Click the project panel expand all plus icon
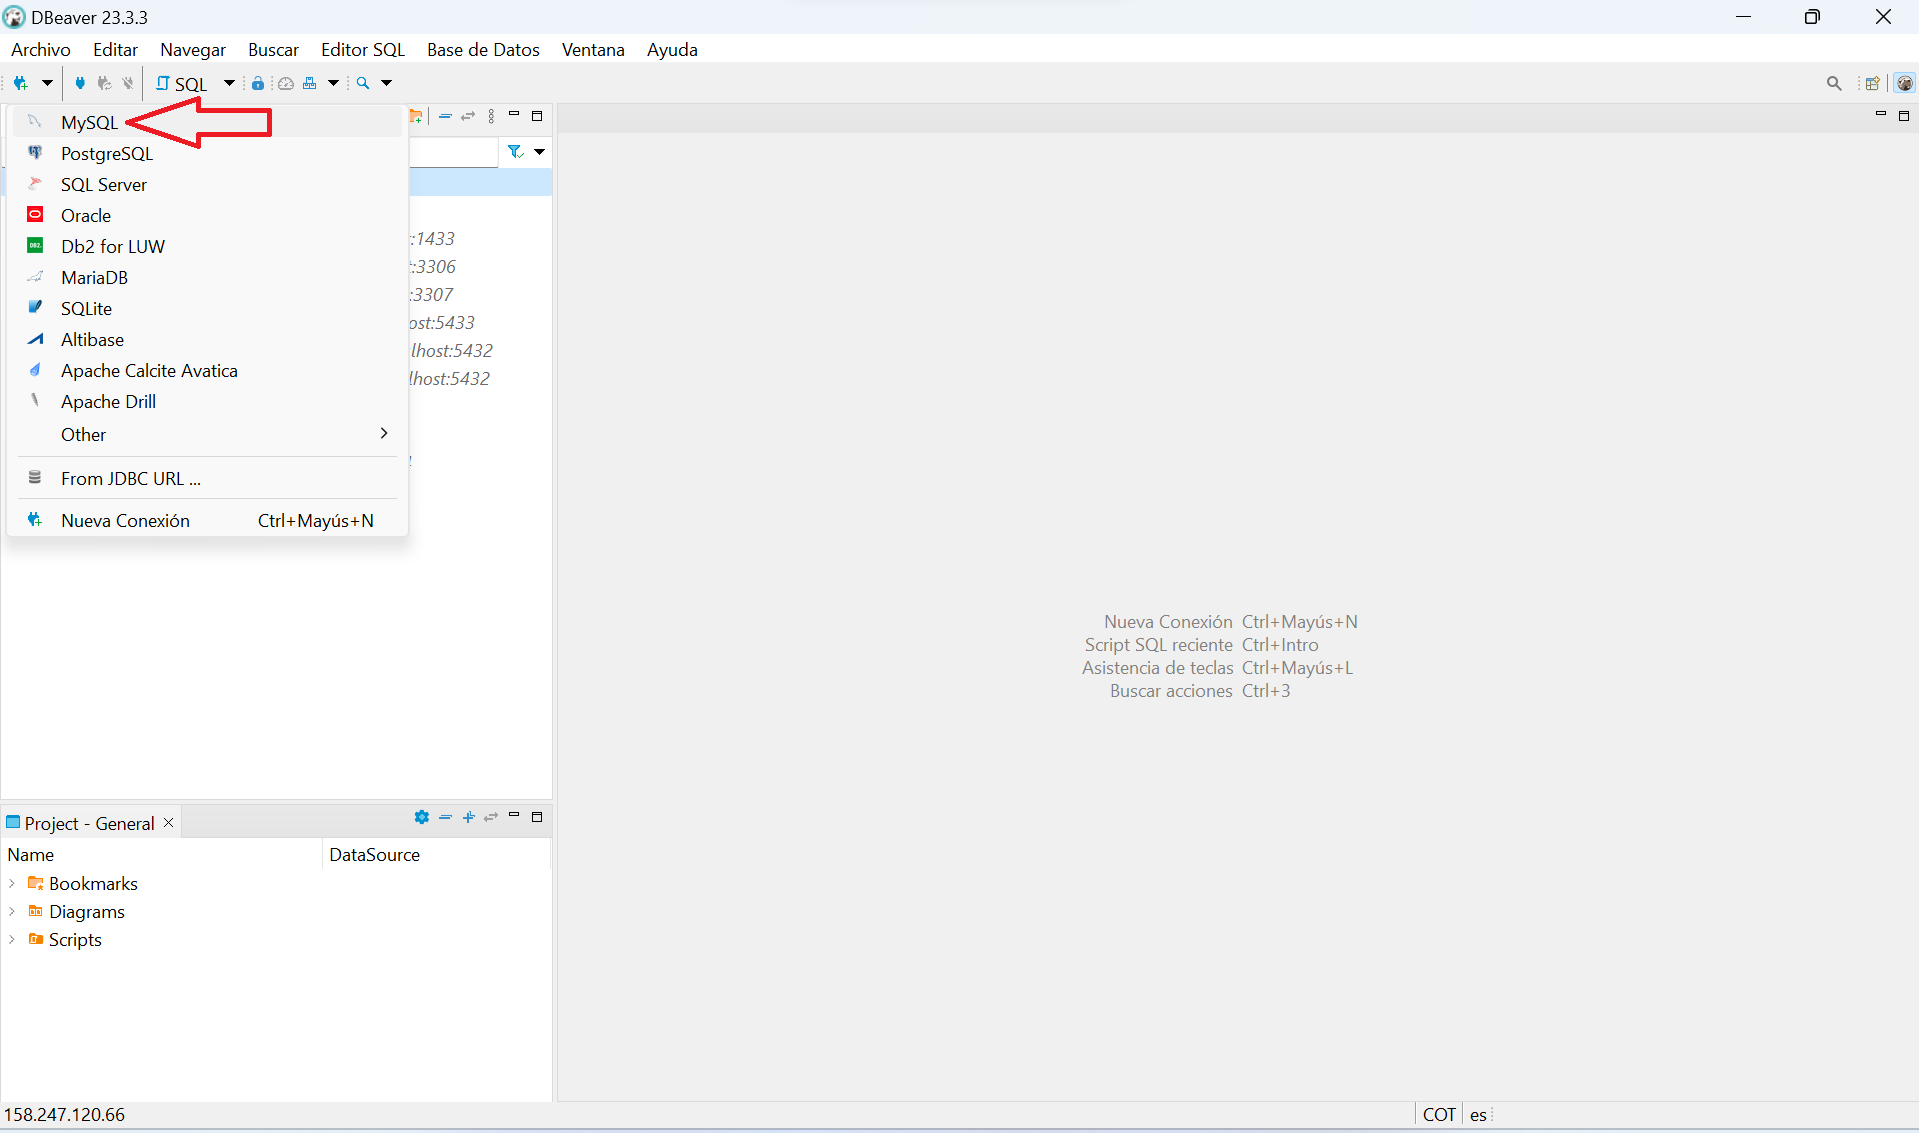The height and width of the screenshot is (1133, 1919). (468, 817)
